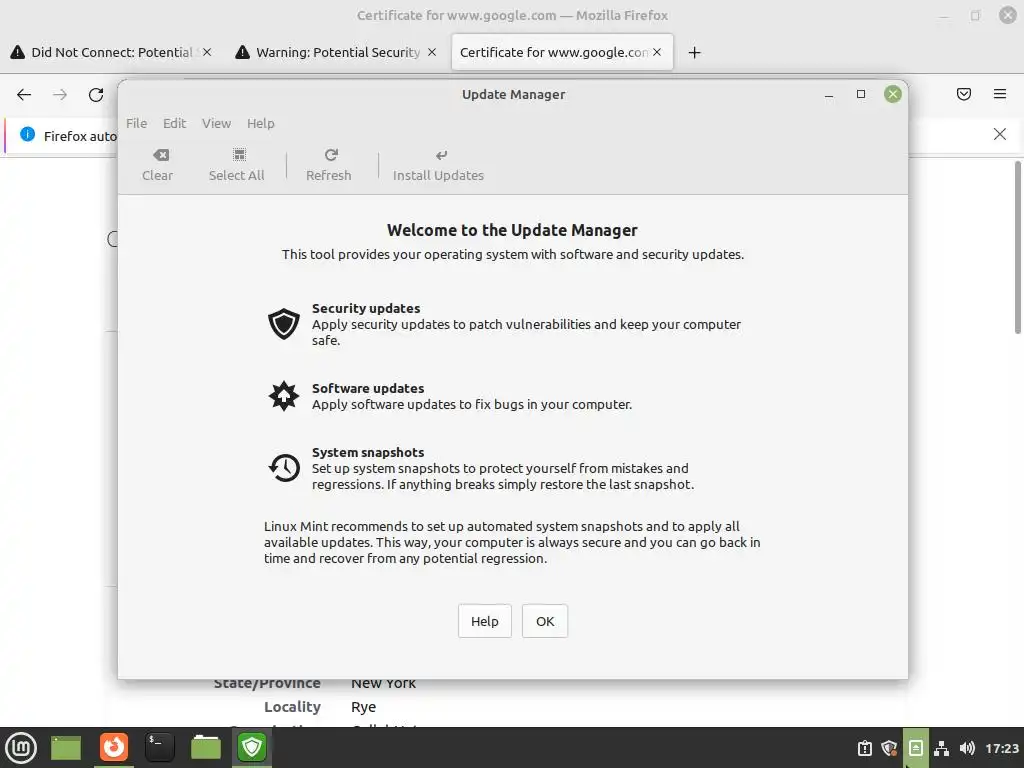The image size is (1024, 768).
Task: Open the Linux Mint start menu
Action: click(x=22, y=748)
